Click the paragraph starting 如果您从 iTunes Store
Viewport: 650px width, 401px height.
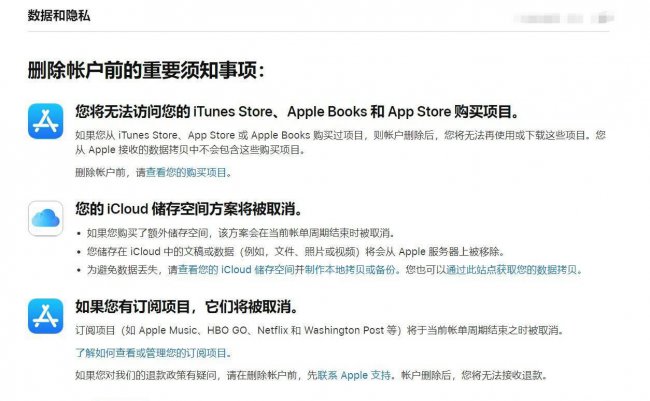click(340, 142)
